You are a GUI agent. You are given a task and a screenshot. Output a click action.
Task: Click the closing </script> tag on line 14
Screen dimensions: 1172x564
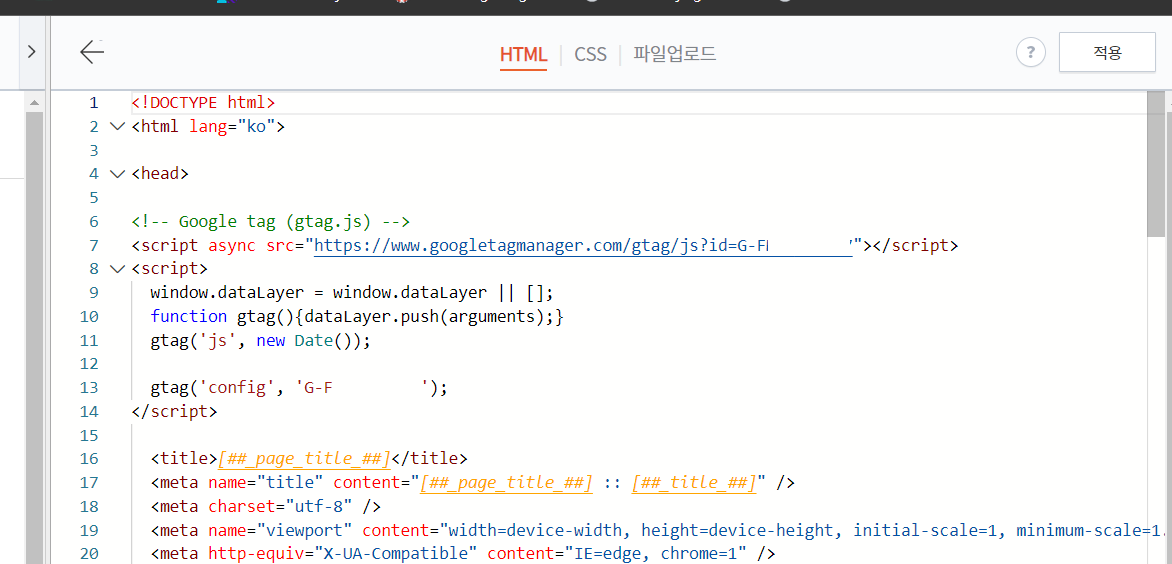point(174,412)
